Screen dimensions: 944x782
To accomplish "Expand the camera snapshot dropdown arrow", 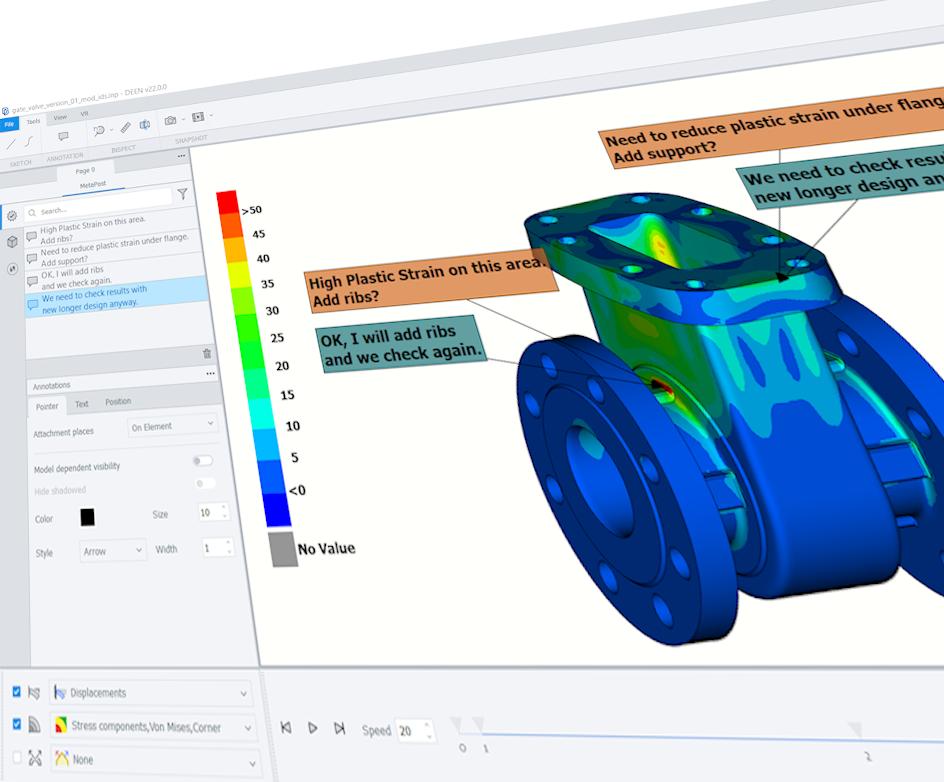I will click(183, 119).
